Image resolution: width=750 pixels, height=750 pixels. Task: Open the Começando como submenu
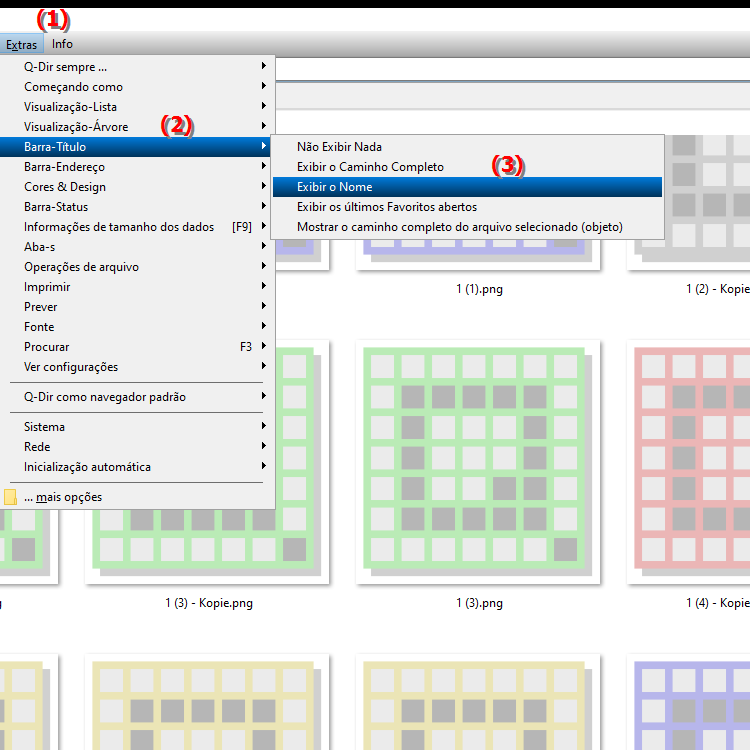pyautogui.click(x=137, y=87)
